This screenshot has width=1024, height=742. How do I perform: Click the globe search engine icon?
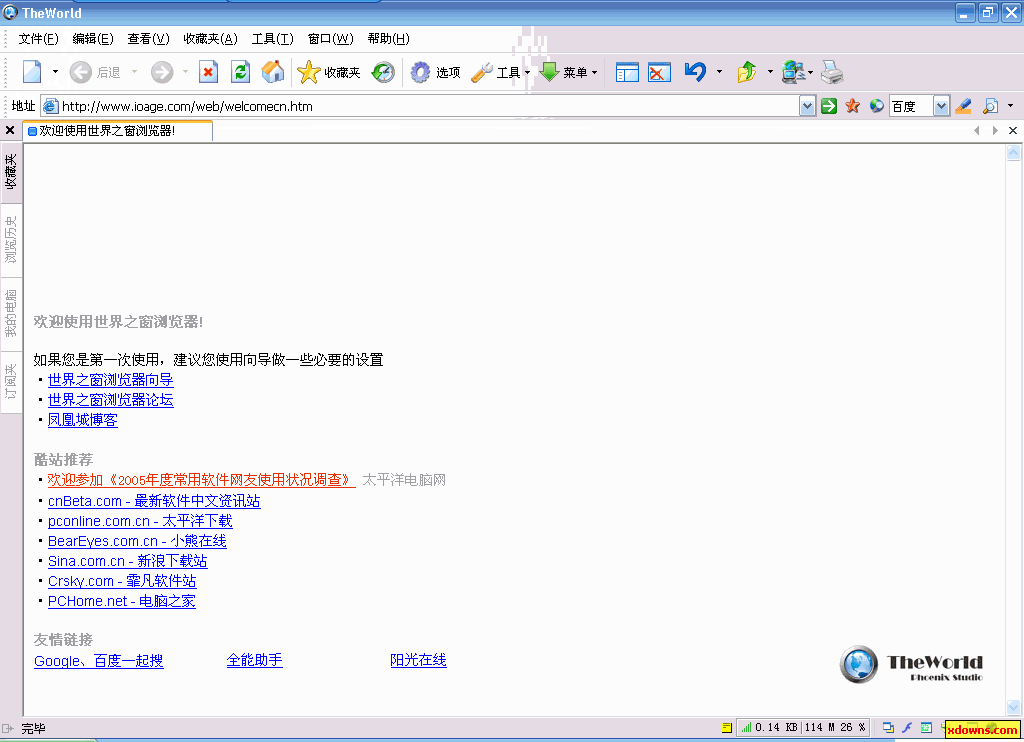[876, 106]
